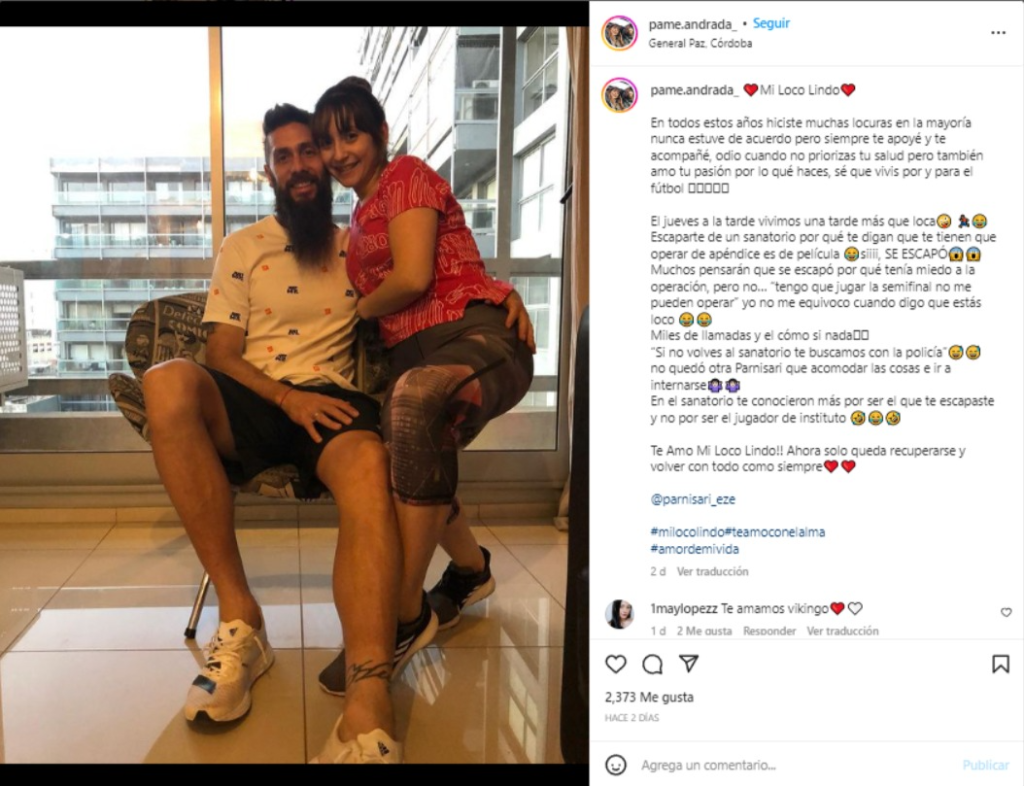Open the couple photo
1024x786 pixels.
[x=294, y=395]
